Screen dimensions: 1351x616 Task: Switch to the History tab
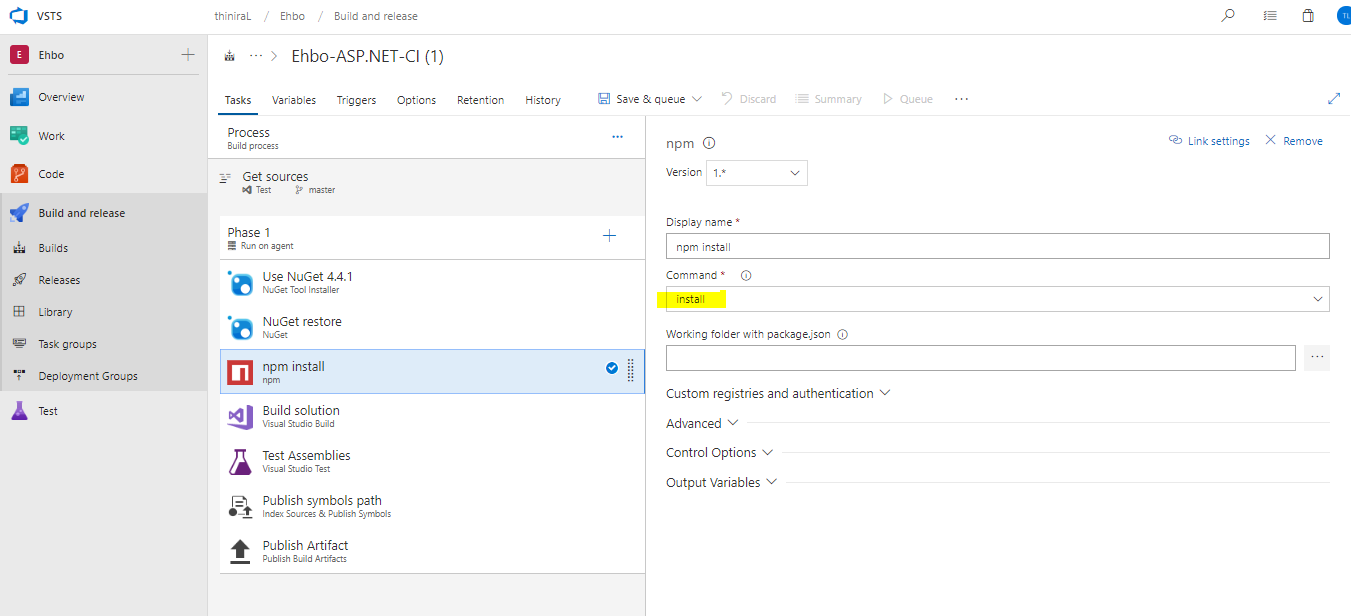[543, 100]
